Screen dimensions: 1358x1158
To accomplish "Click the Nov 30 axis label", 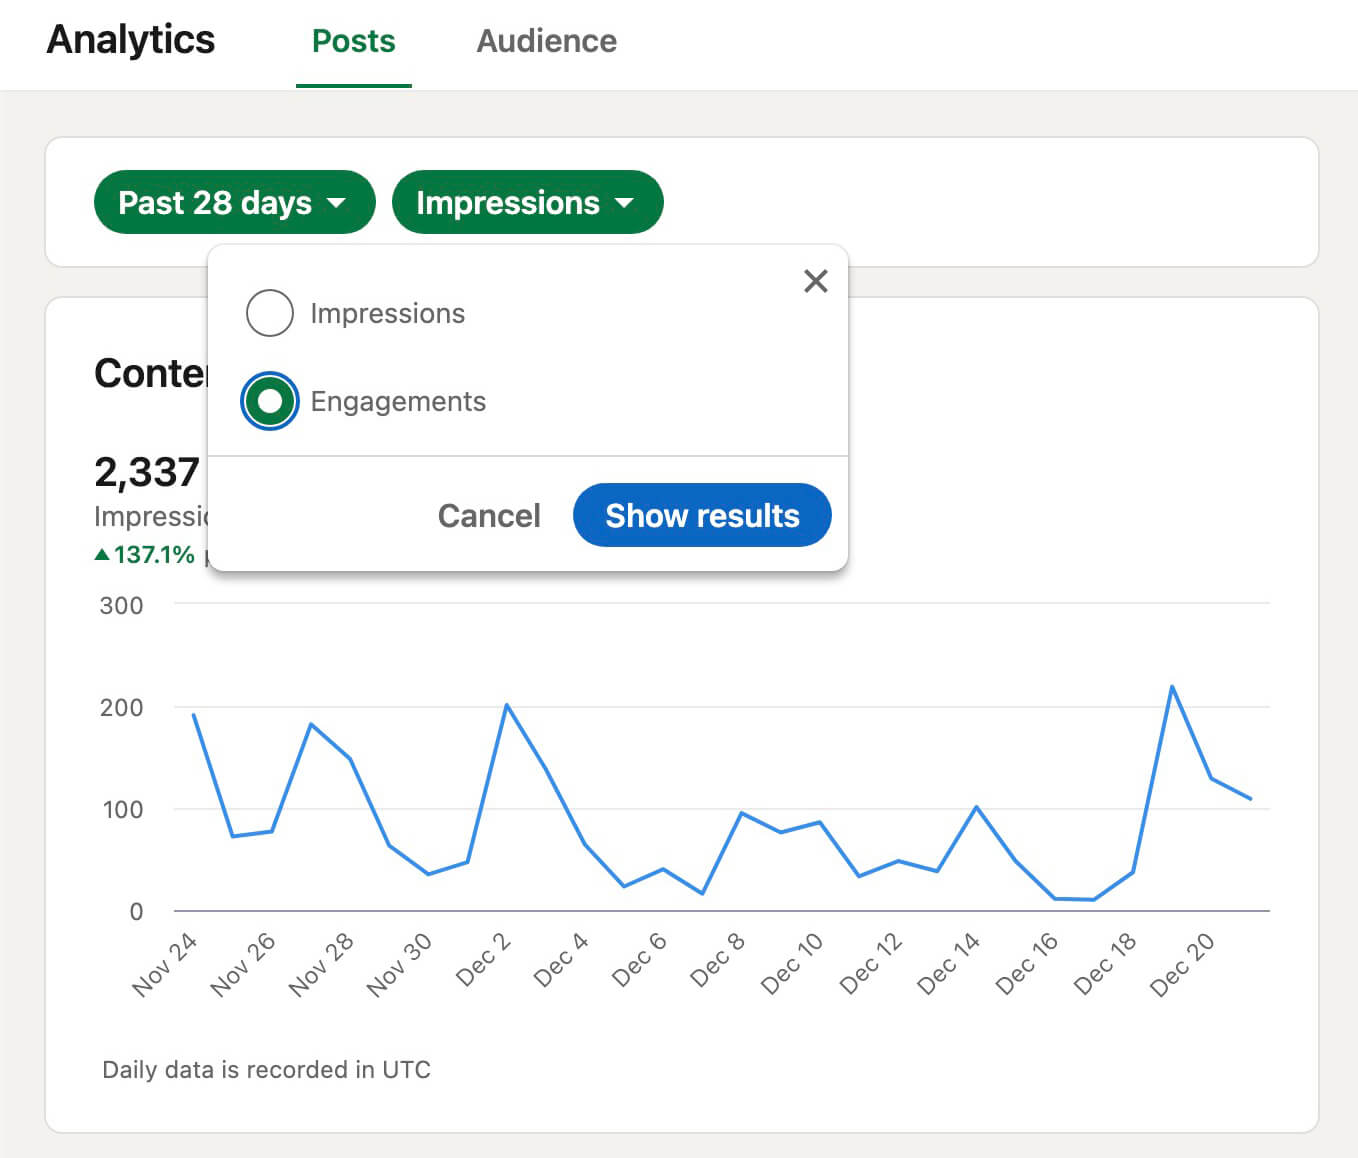I will click(398, 964).
